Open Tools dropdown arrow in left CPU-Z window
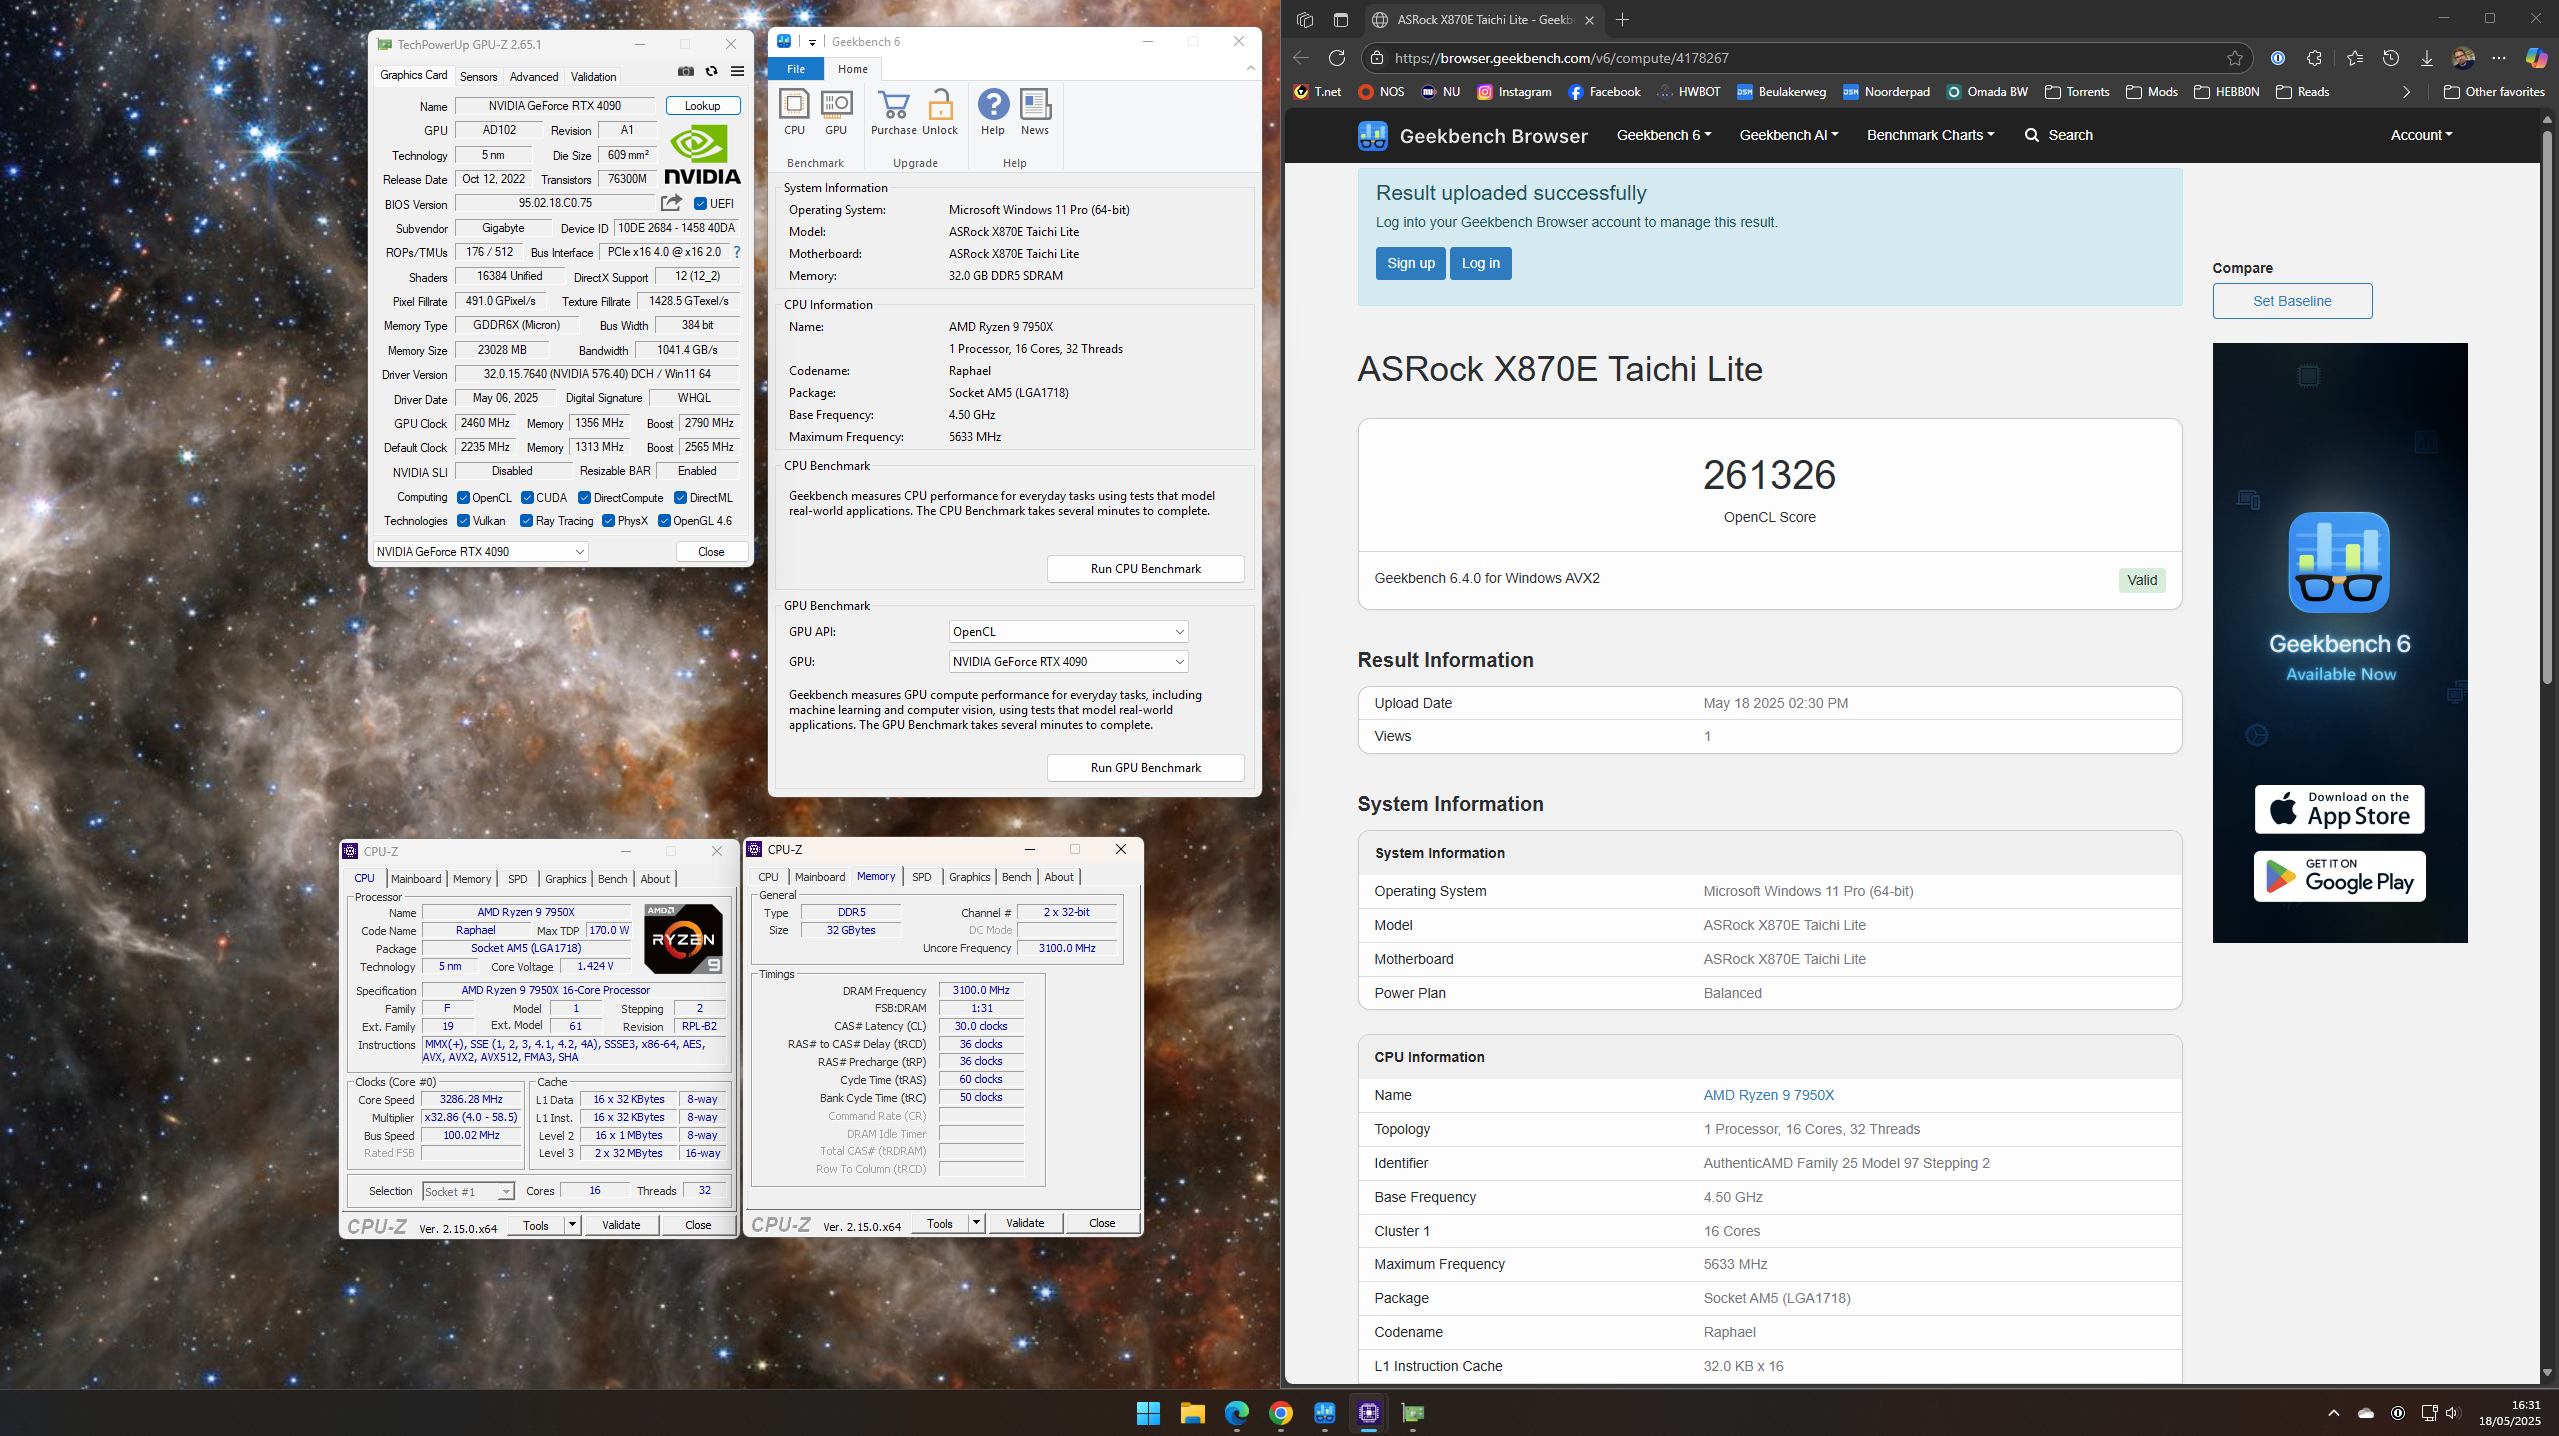The height and width of the screenshot is (1436, 2559). pos(572,1225)
